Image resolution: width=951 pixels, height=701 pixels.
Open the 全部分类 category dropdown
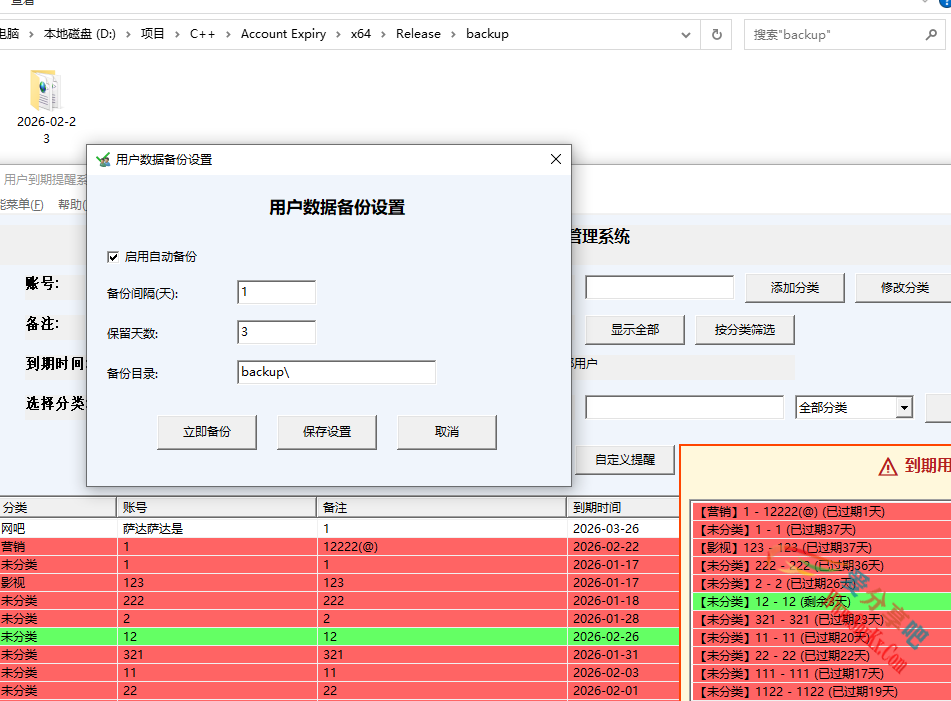[x=904, y=407]
